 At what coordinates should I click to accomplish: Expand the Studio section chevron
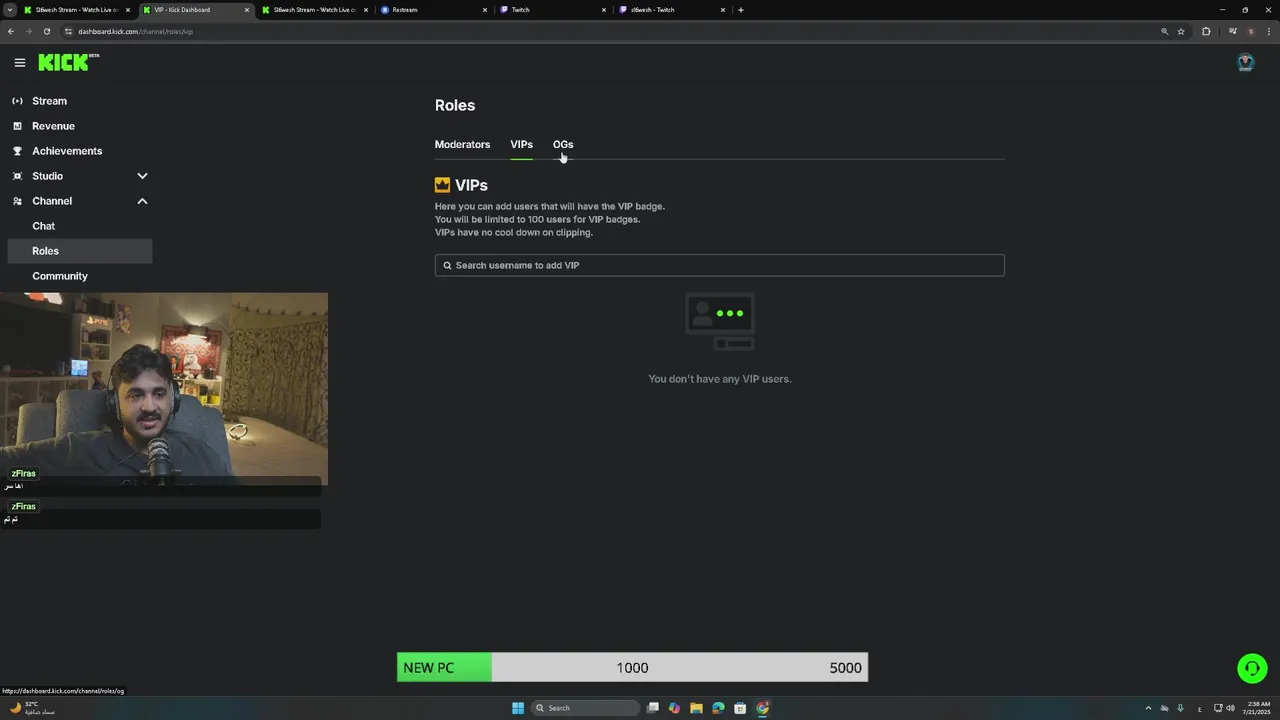142,176
